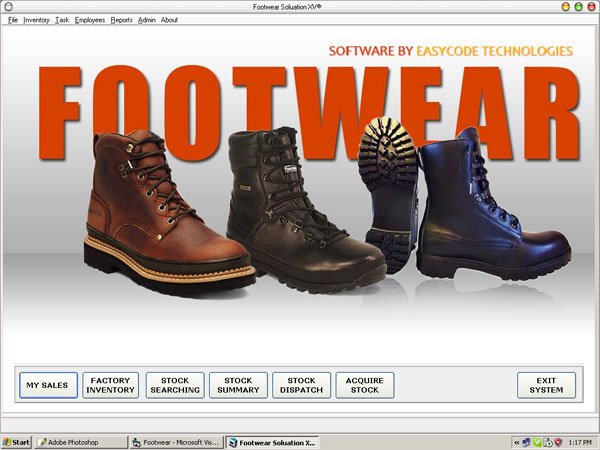Open the Reports menu
The image size is (600, 450).
[x=121, y=19]
